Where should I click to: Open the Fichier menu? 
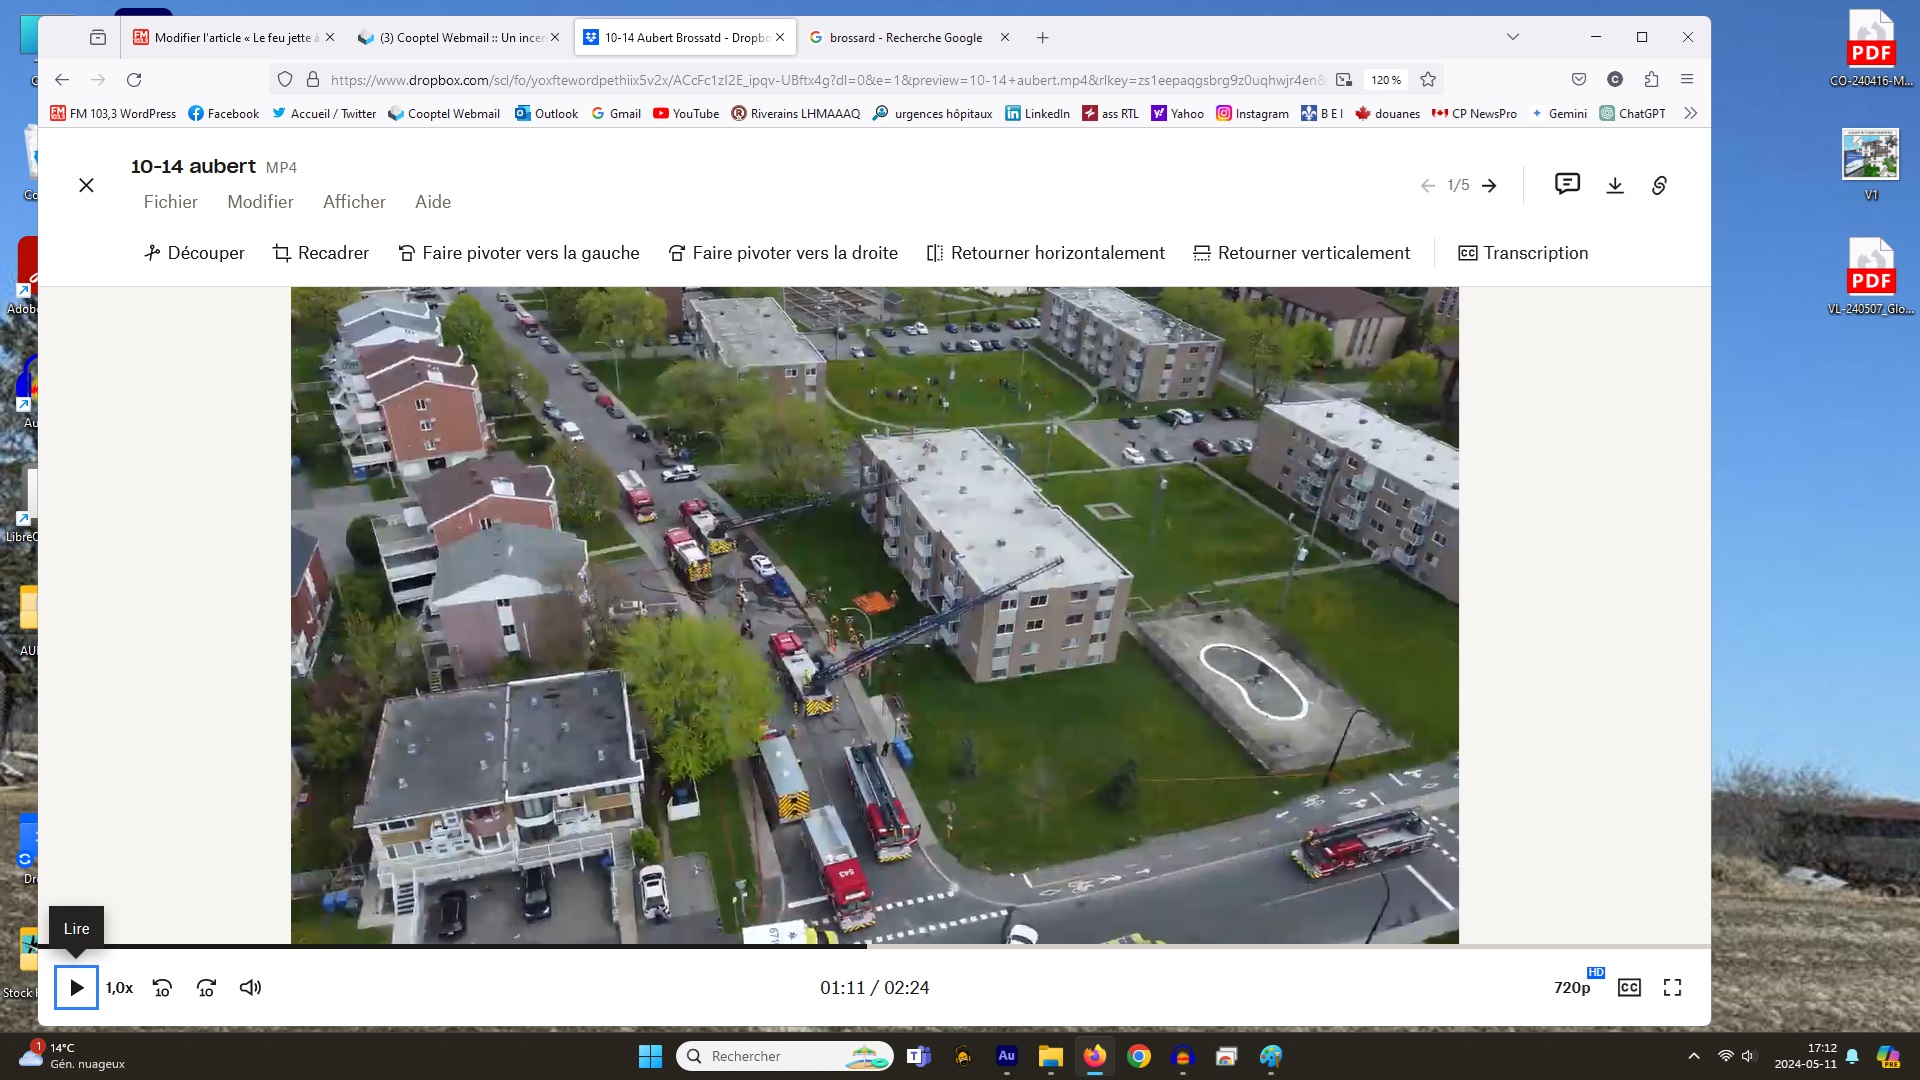point(170,202)
